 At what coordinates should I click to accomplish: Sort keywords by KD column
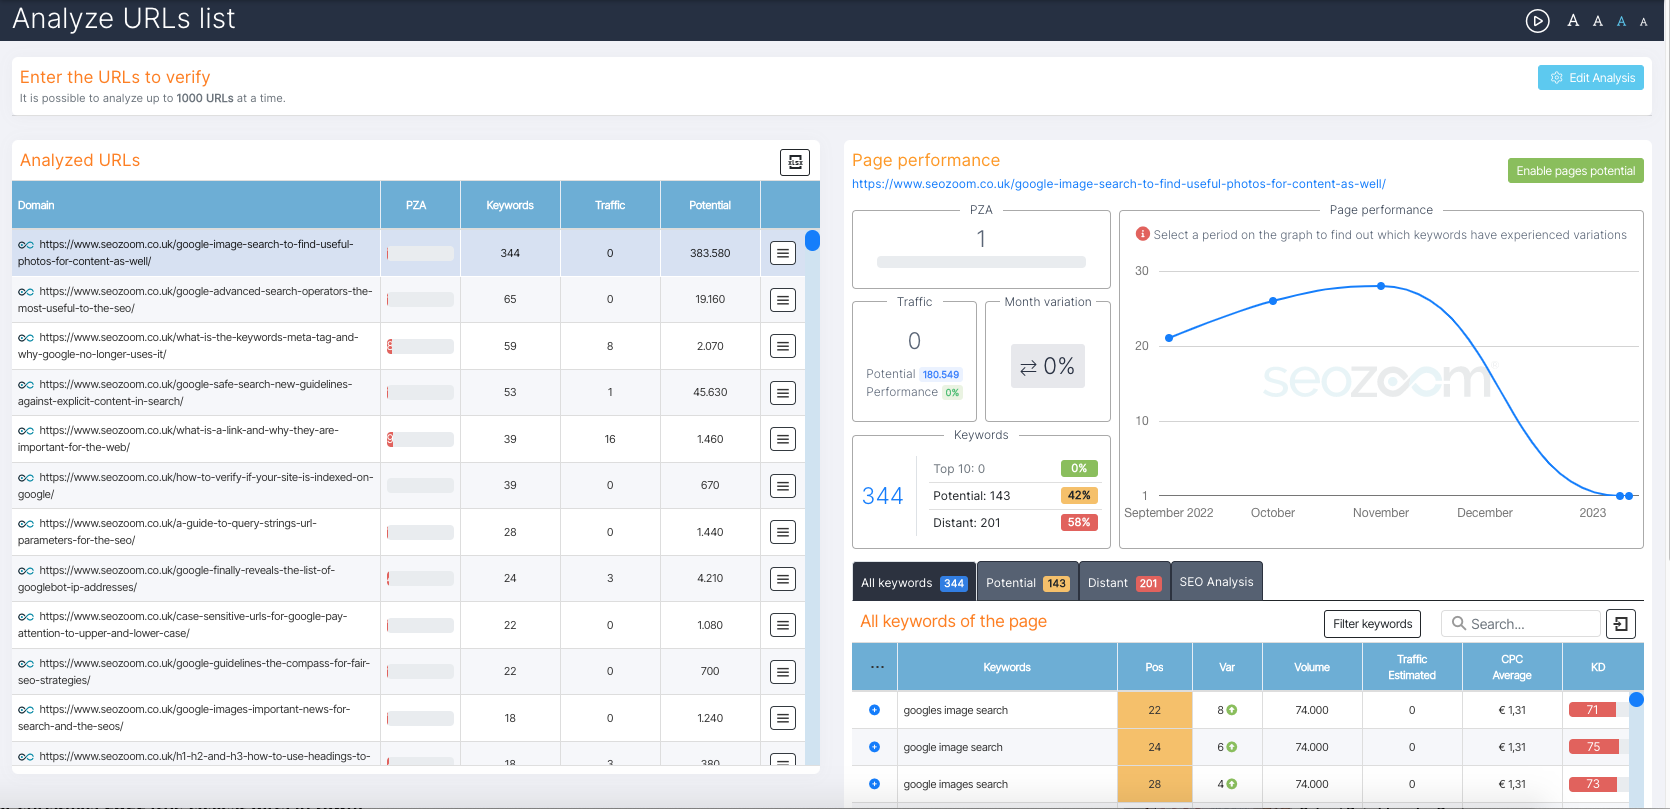coord(1598,667)
